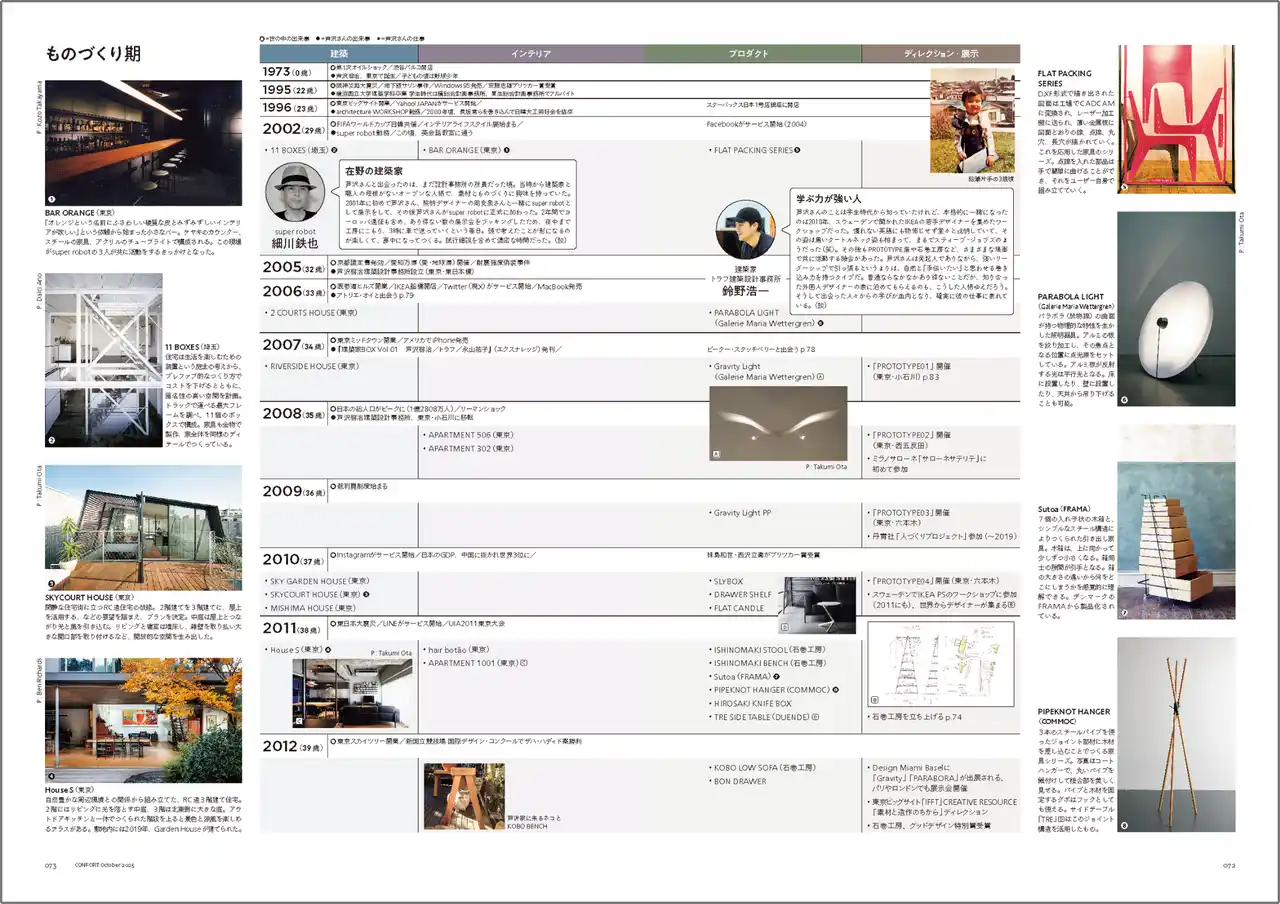This screenshot has width=1280, height=904.
Task: Select the 建築 column header
Action: [x=339, y=53]
